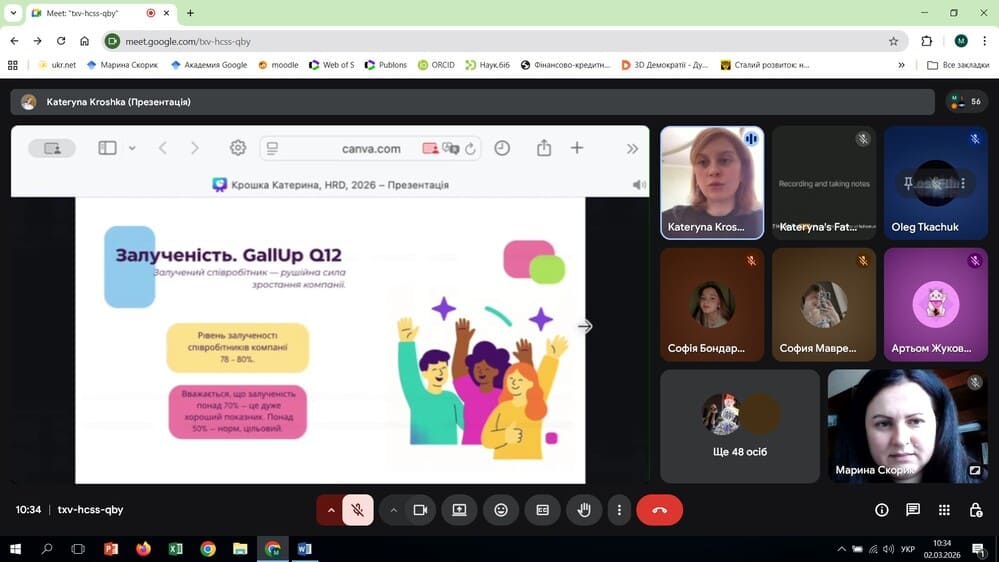This screenshot has height=562, width=999.
Task: Show all 56 participants list
Action: click(965, 102)
